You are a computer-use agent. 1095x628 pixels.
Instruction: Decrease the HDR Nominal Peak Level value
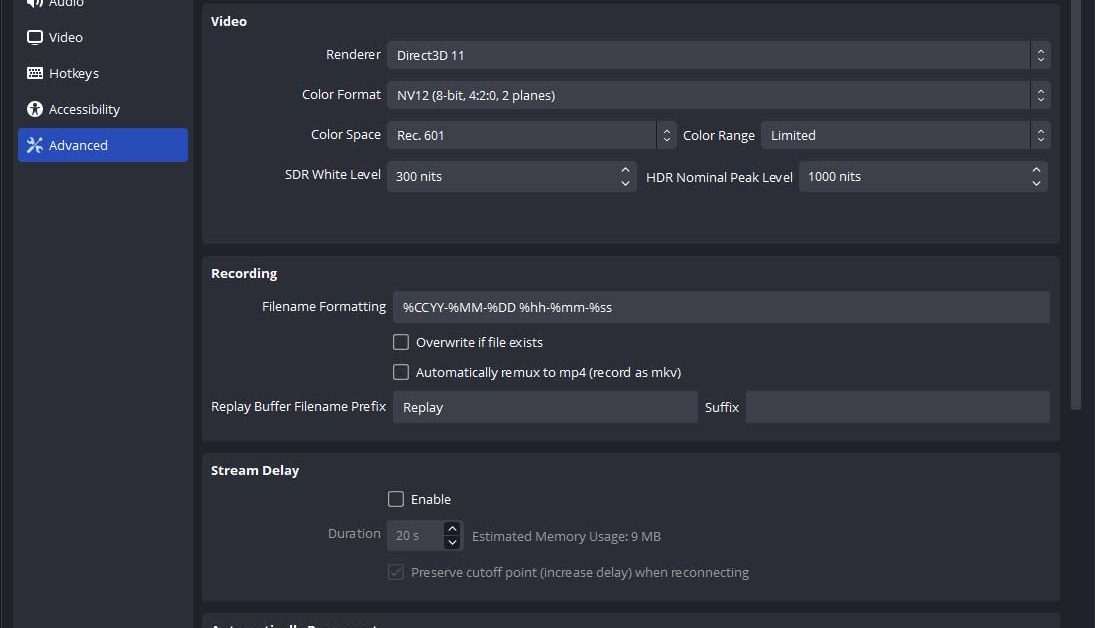[x=1036, y=183]
